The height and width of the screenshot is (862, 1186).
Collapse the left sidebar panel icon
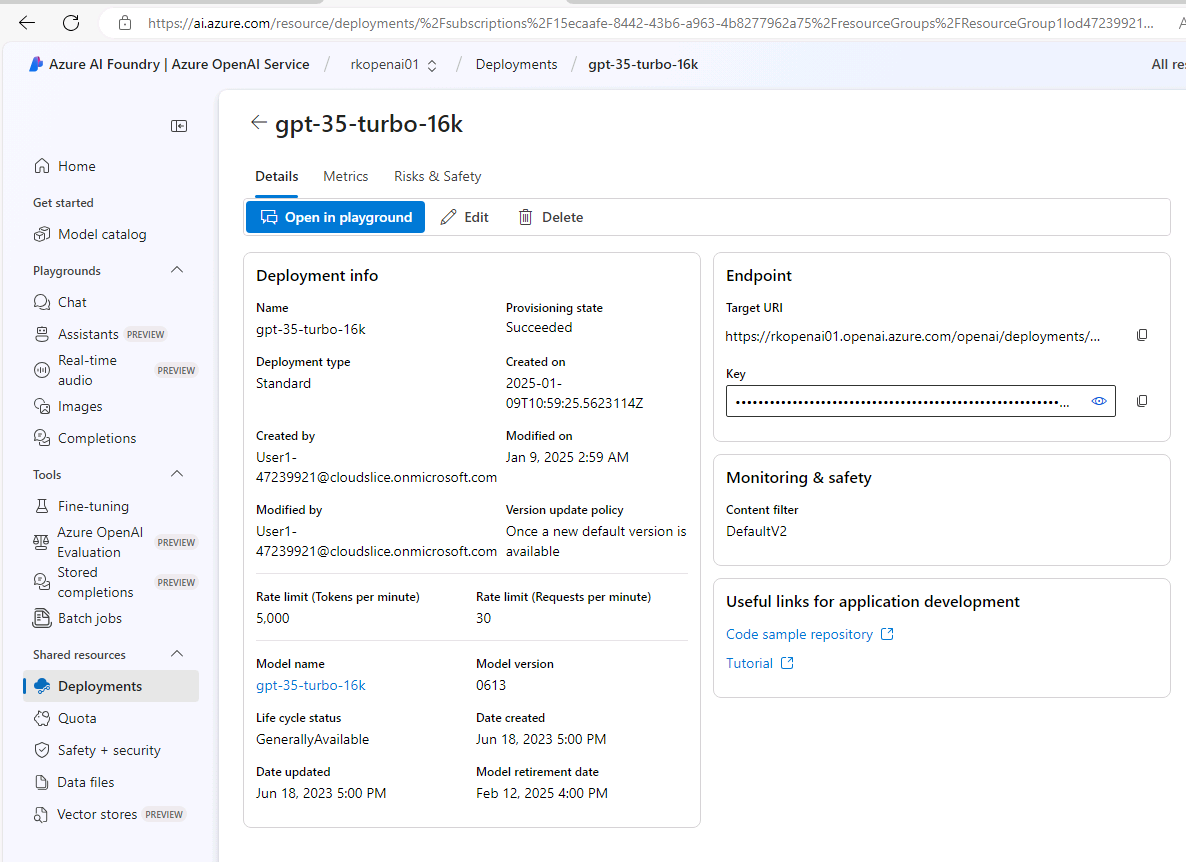tap(179, 126)
